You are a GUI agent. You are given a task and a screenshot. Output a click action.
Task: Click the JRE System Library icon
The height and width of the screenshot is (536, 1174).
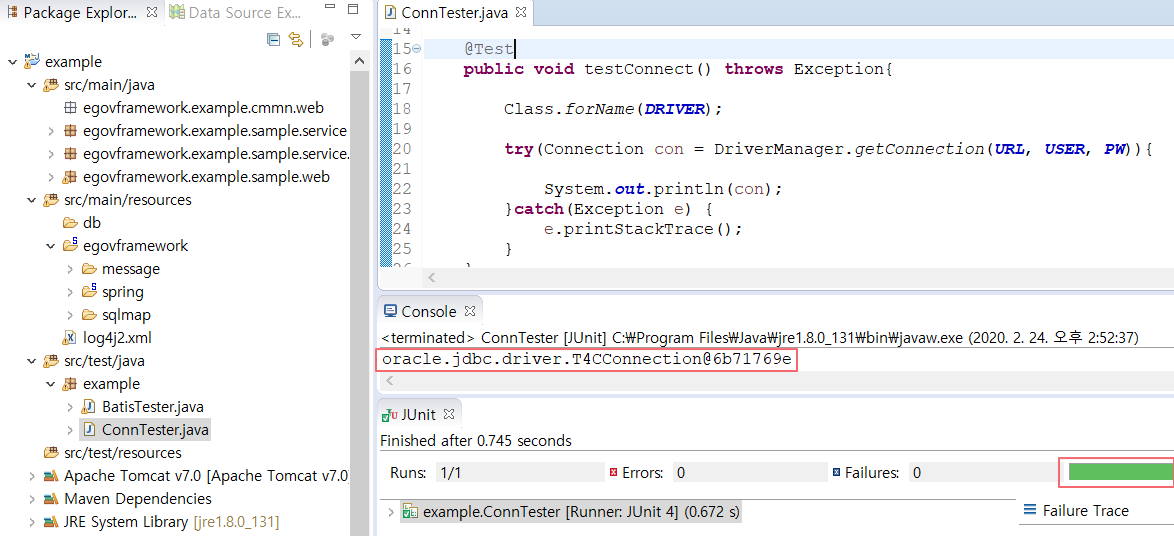click(51, 522)
